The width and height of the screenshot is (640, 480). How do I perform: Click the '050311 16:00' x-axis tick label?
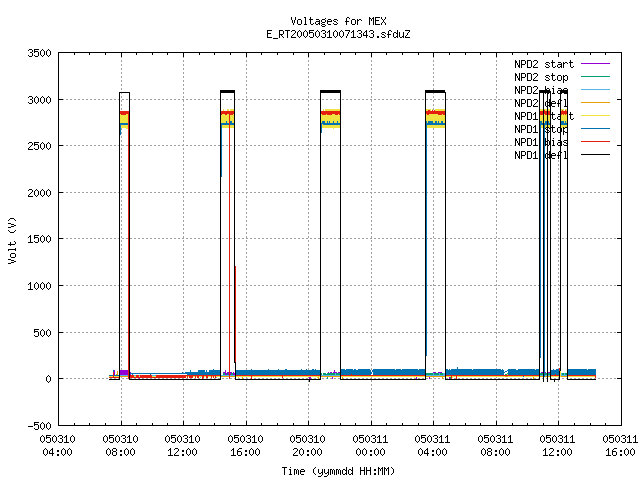[x=620, y=446]
